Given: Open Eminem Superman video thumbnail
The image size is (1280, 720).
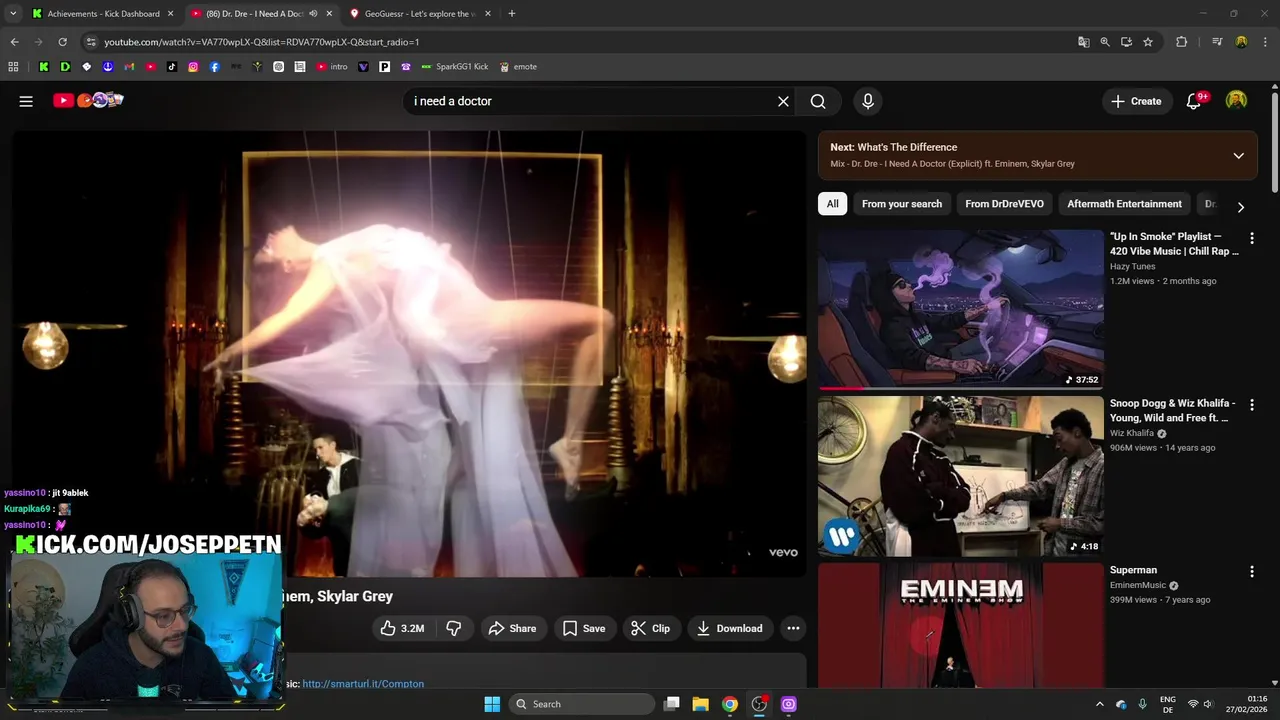Looking at the screenshot, I should pos(961,625).
